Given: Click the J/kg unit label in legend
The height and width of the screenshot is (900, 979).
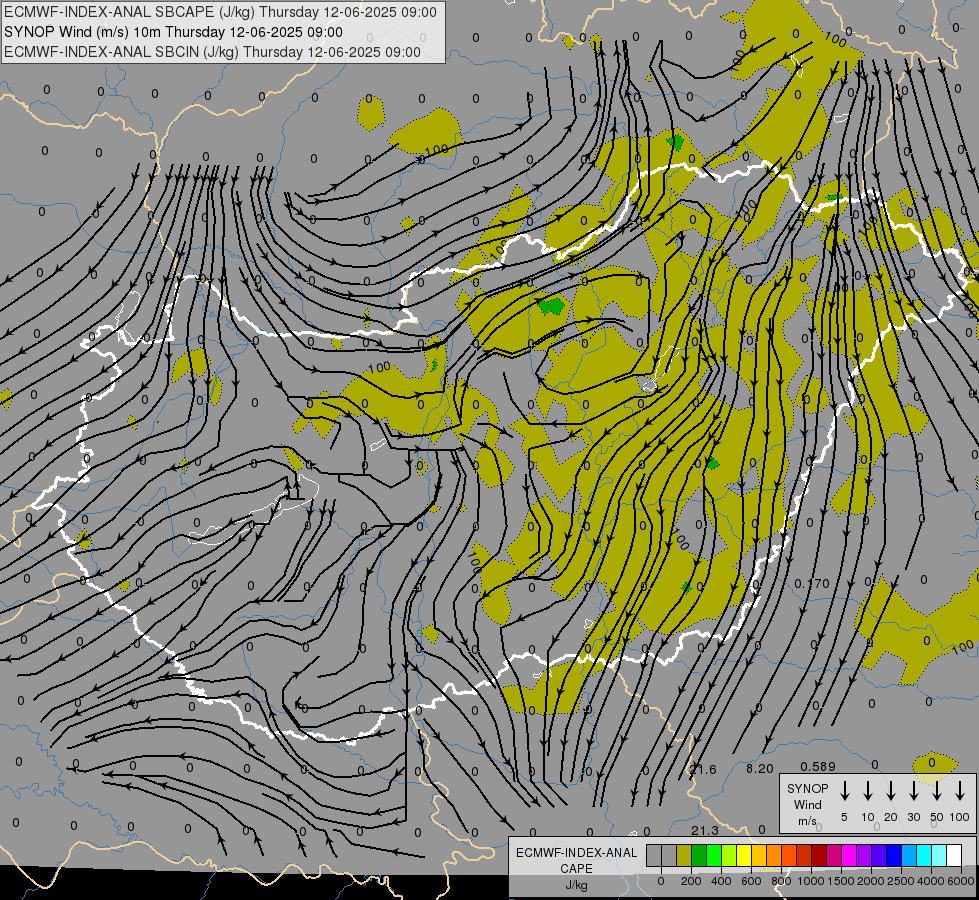Looking at the screenshot, I should (576, 885).
